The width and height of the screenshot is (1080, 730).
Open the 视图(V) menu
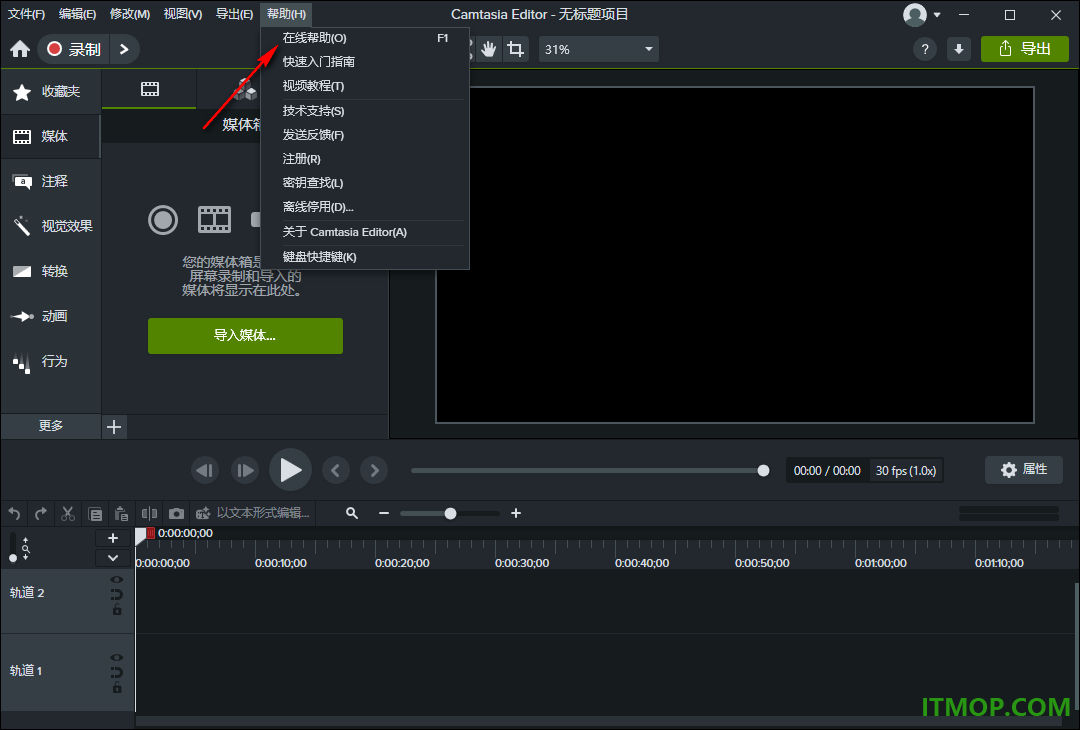point(183,14)
